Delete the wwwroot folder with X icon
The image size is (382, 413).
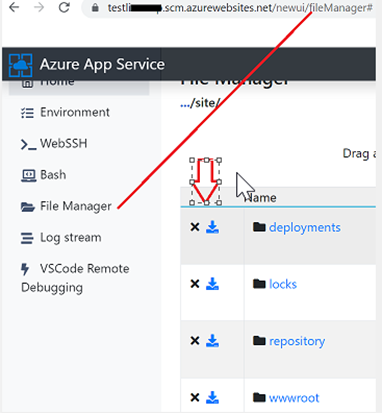click(x=195, y=397)
